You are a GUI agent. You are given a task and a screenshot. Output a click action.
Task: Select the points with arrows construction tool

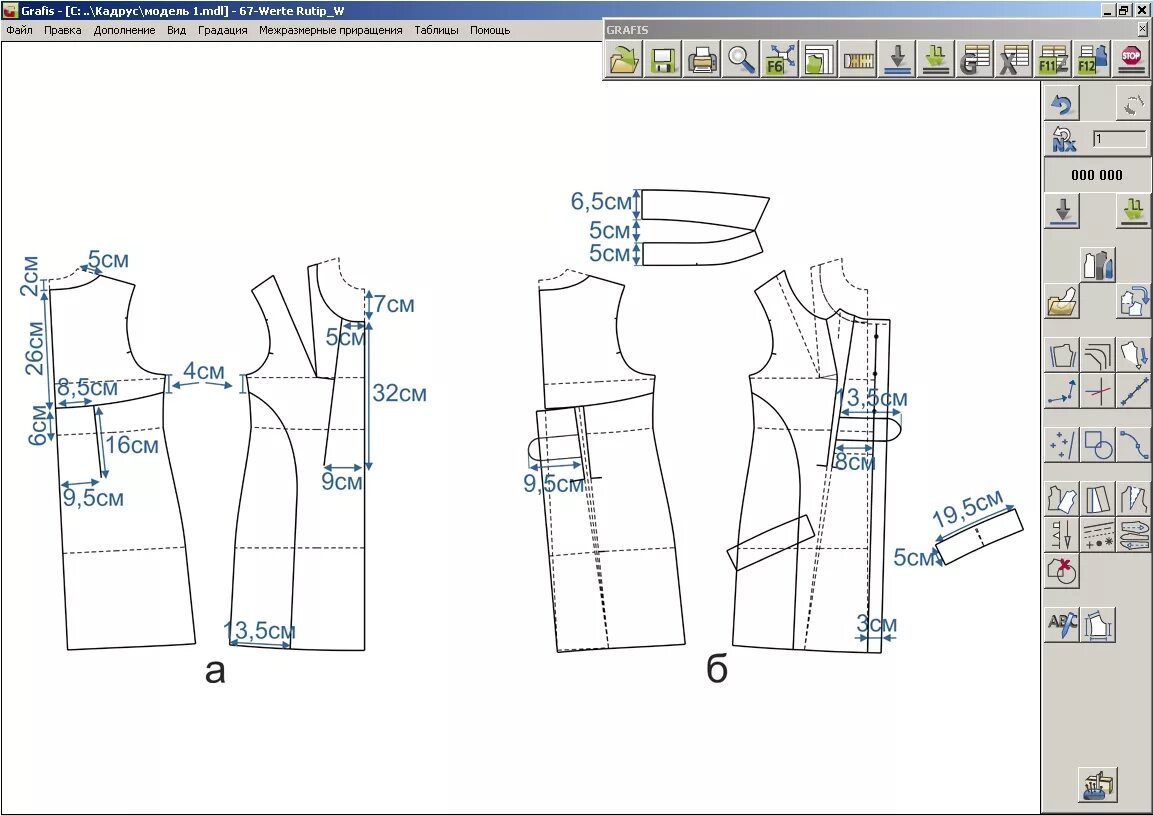1062,390
